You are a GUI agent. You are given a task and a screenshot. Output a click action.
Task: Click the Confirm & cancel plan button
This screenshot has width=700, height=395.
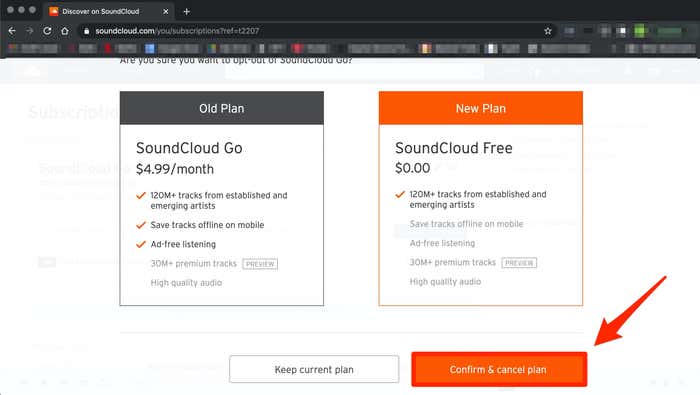pyautogui.click(x=499, y=369)
